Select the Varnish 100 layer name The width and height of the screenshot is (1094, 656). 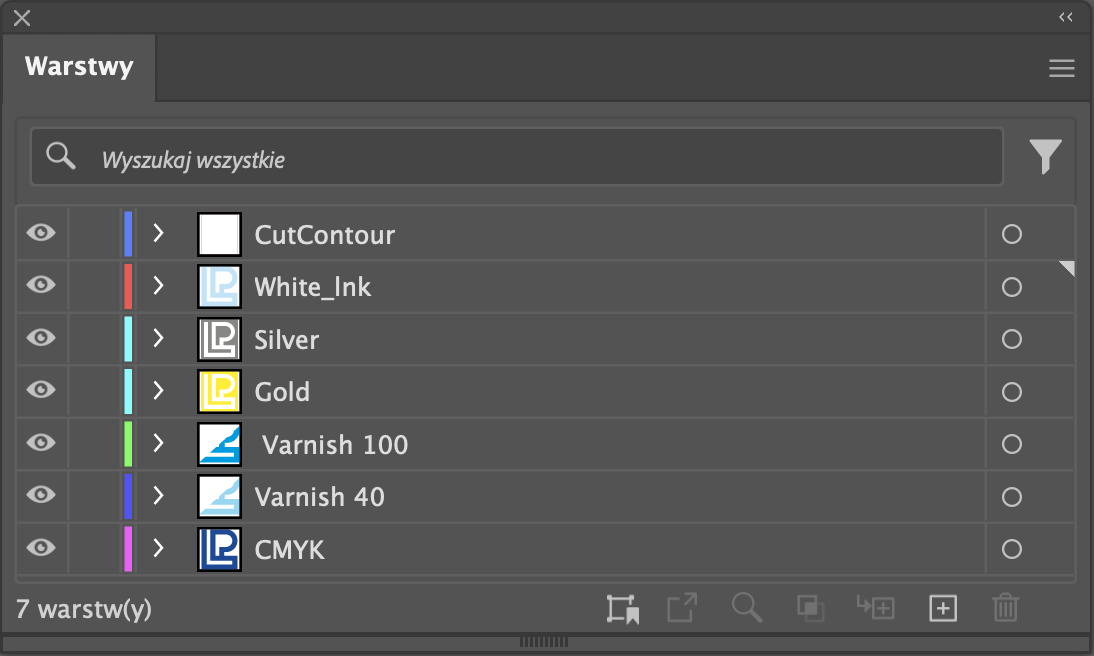(335, 444)
